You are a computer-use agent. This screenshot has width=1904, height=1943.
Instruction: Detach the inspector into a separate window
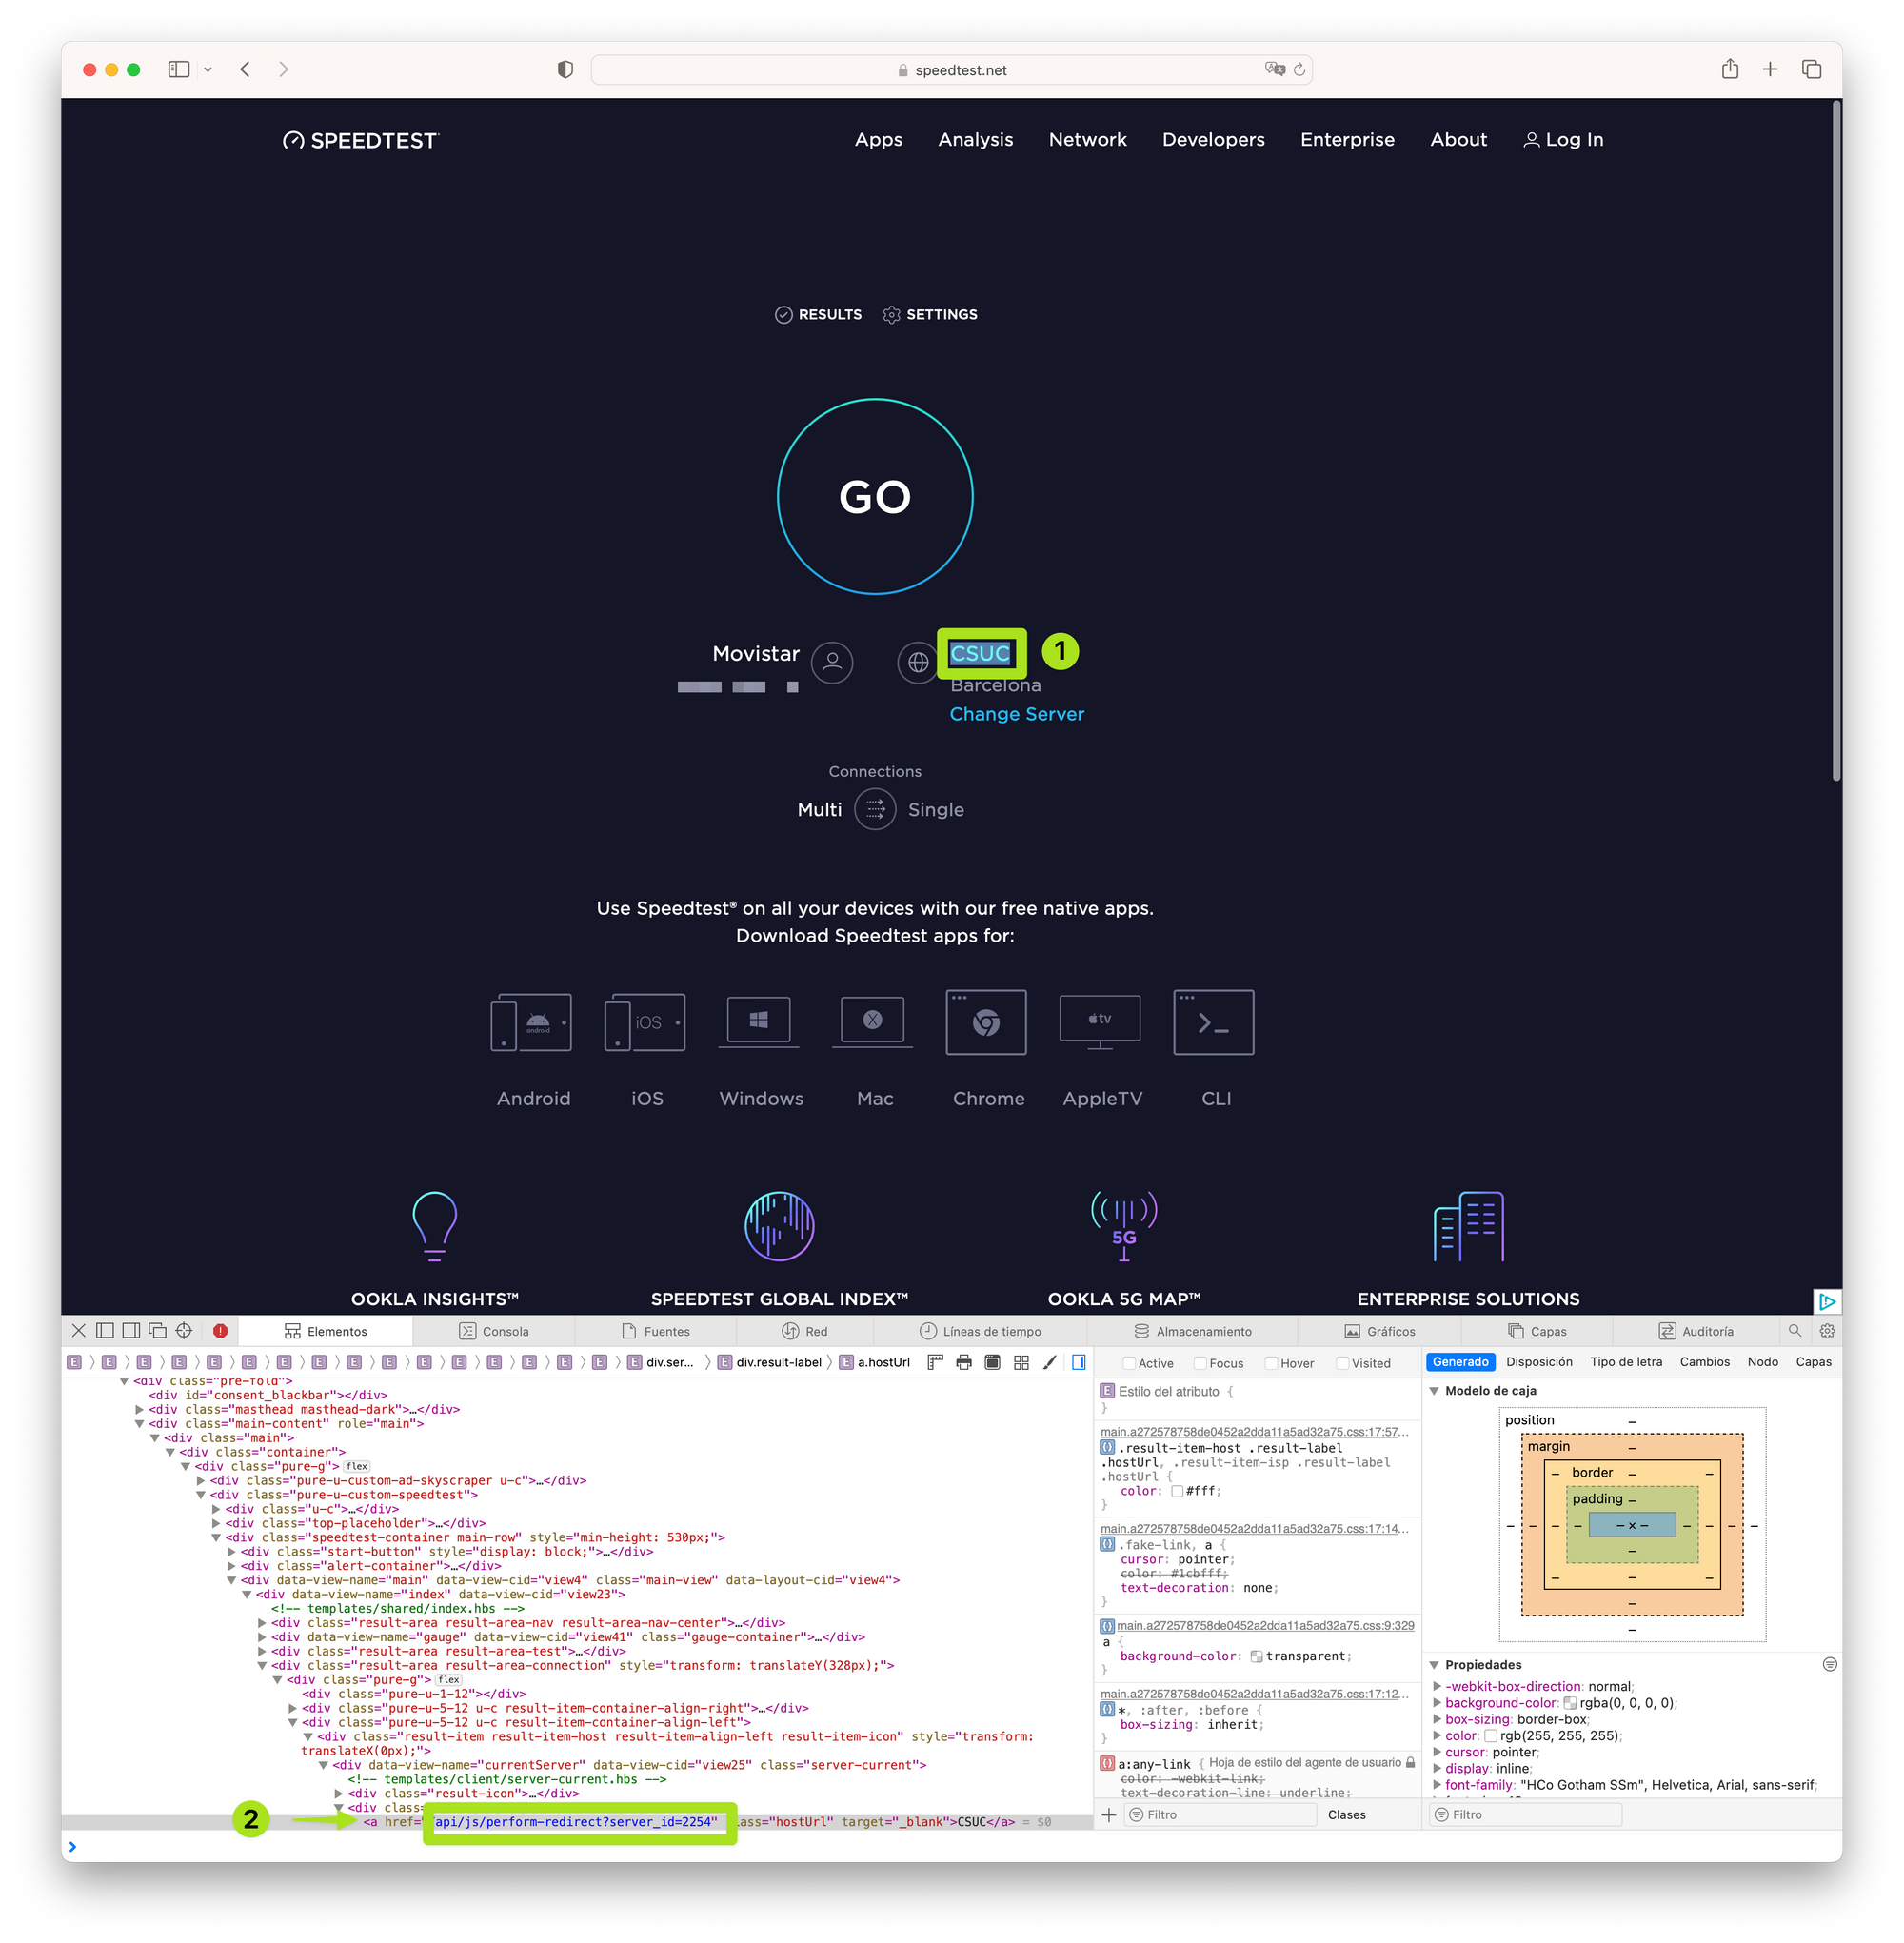(157, 1330)
